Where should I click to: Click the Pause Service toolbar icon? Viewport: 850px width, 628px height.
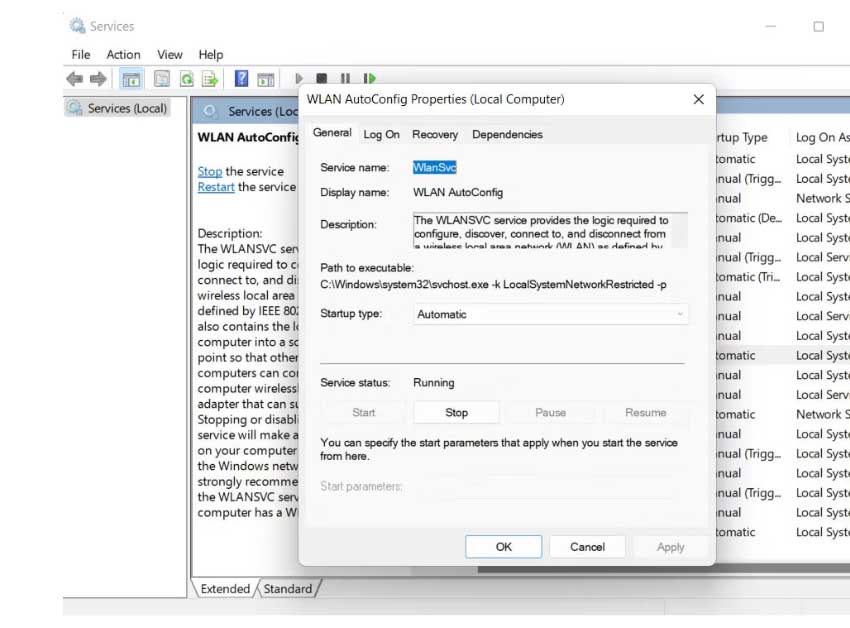pyautogui.click(x=345, y=79)
